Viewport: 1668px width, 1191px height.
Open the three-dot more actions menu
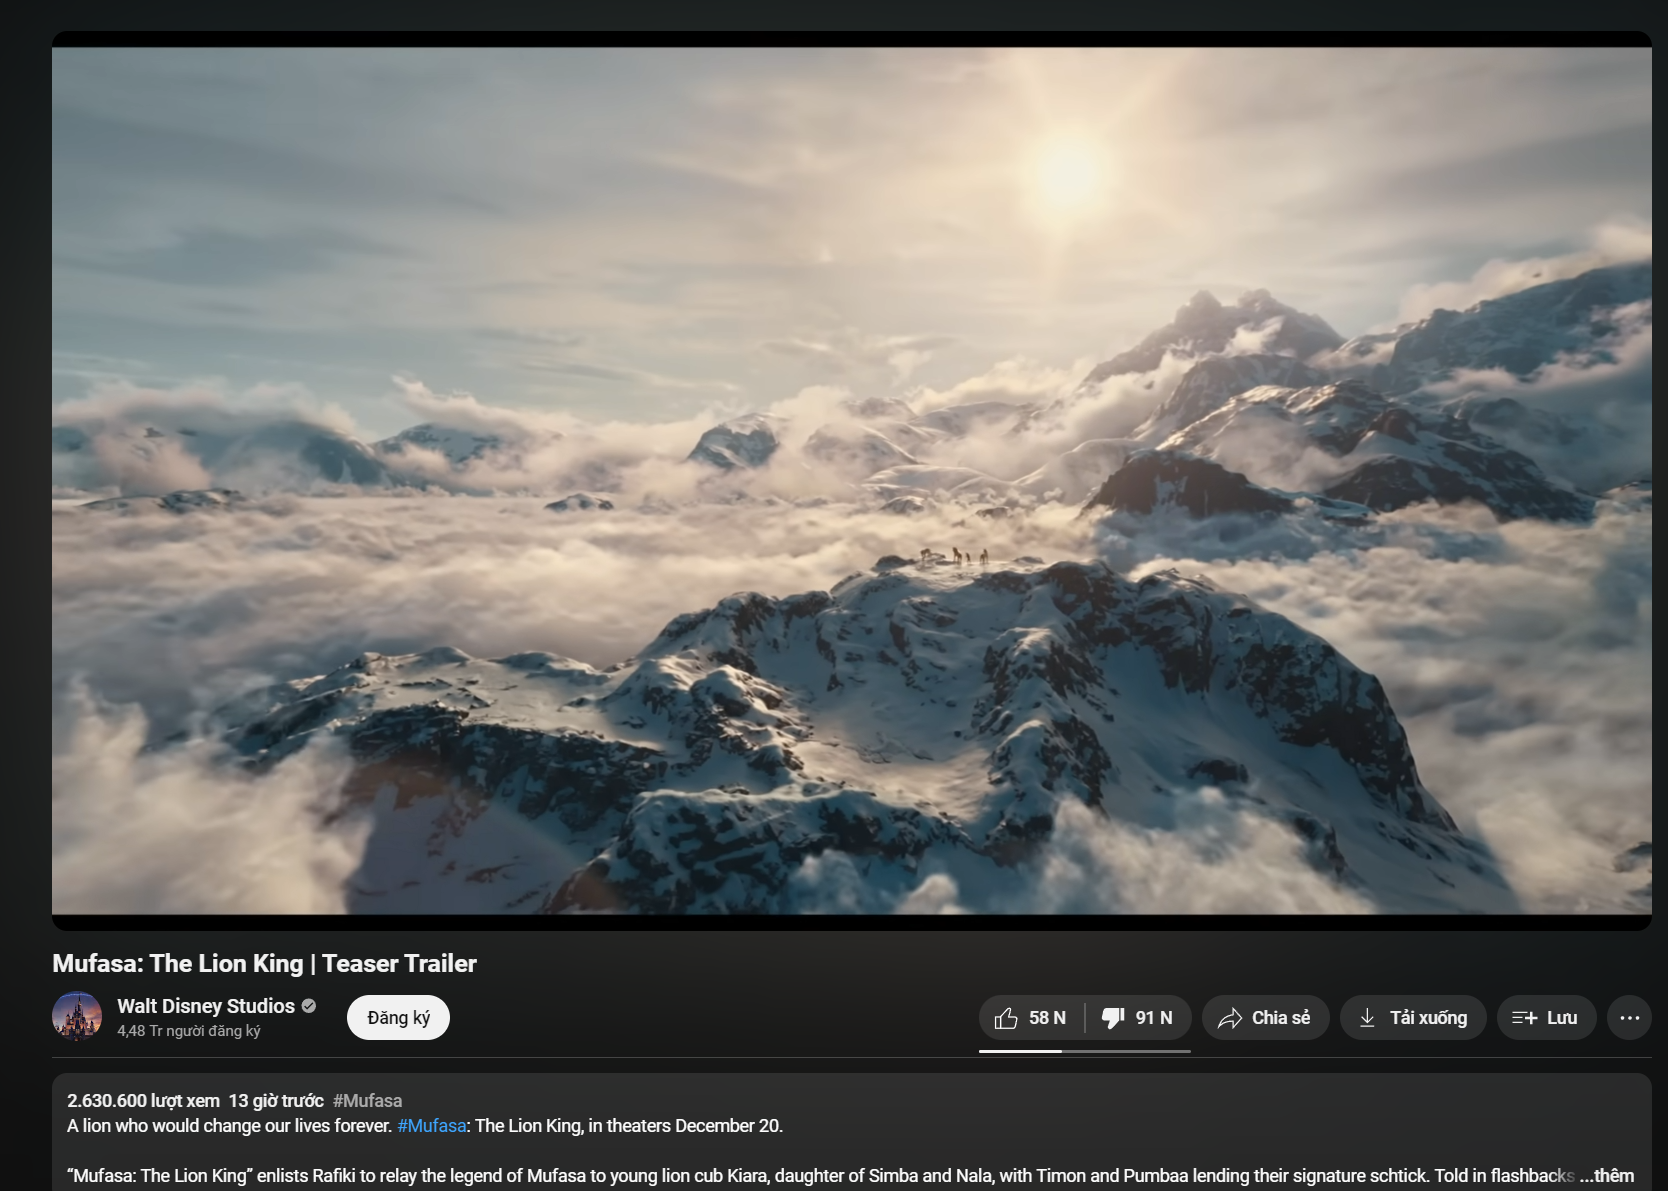1629,1017
